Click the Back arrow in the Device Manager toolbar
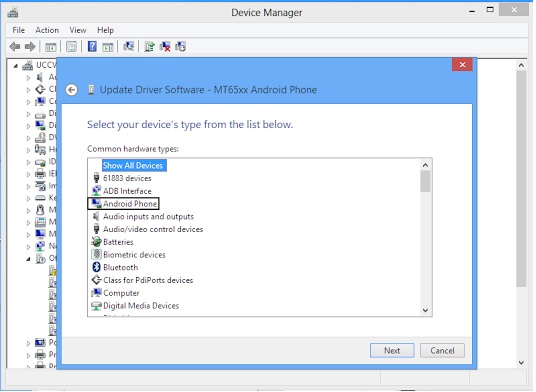Viewport: 536px width, 392px height. point(15,46)
